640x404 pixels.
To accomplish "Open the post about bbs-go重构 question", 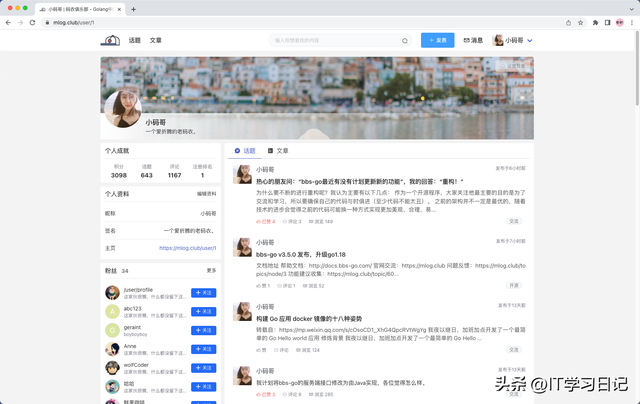I will pos(360,181).
